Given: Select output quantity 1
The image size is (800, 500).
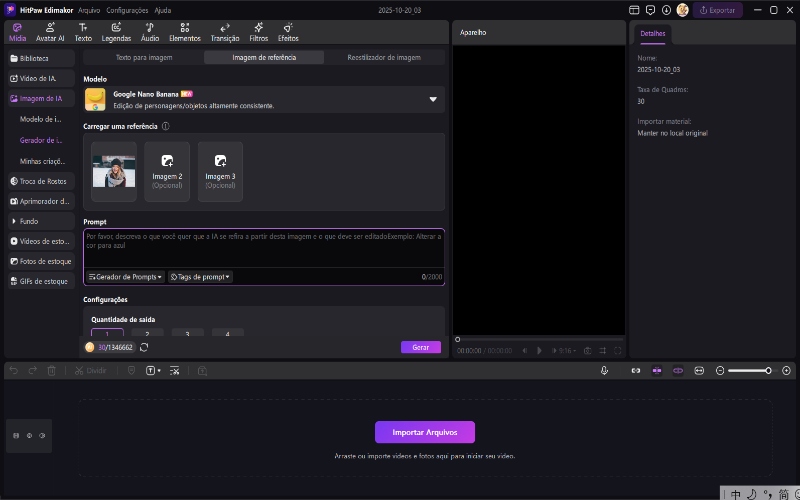Looking at the screenshot, I should [x=107, y=334].
